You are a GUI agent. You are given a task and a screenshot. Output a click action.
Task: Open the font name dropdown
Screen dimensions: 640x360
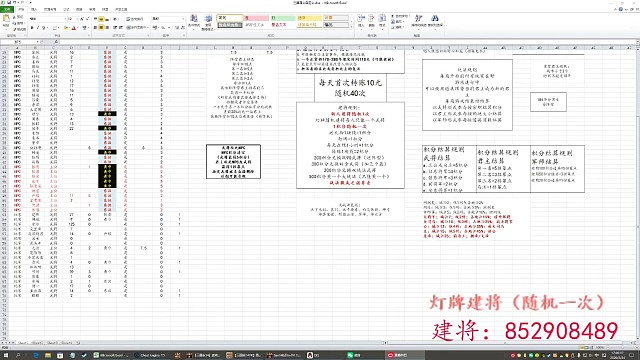click(x=65, y=19)
